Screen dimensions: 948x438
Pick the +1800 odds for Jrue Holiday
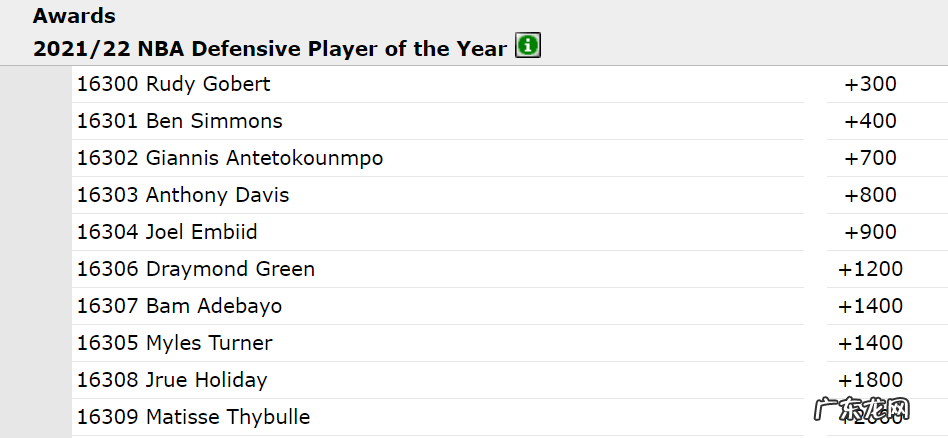point(870,380)
